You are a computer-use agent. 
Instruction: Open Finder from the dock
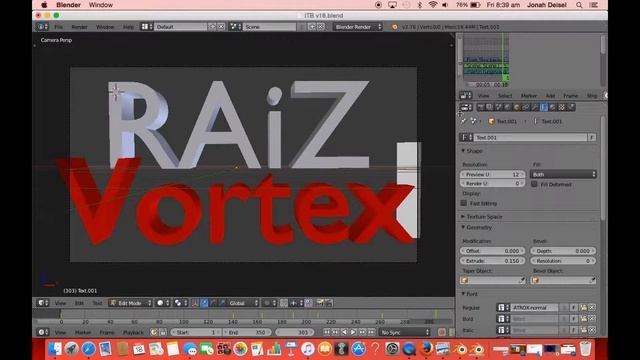[54, 349]
